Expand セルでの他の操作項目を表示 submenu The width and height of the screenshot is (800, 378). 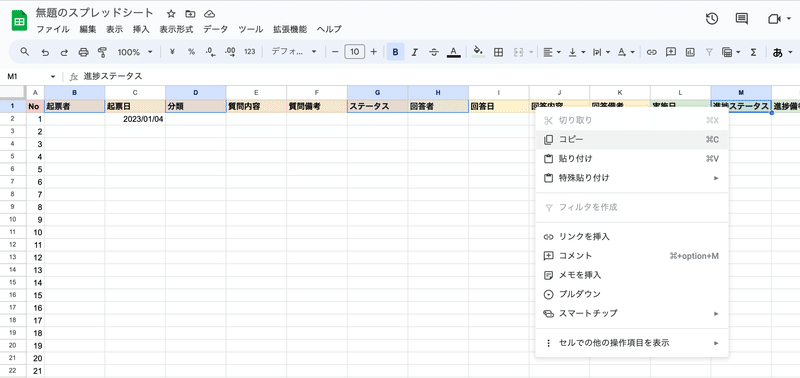pos(632,343)
